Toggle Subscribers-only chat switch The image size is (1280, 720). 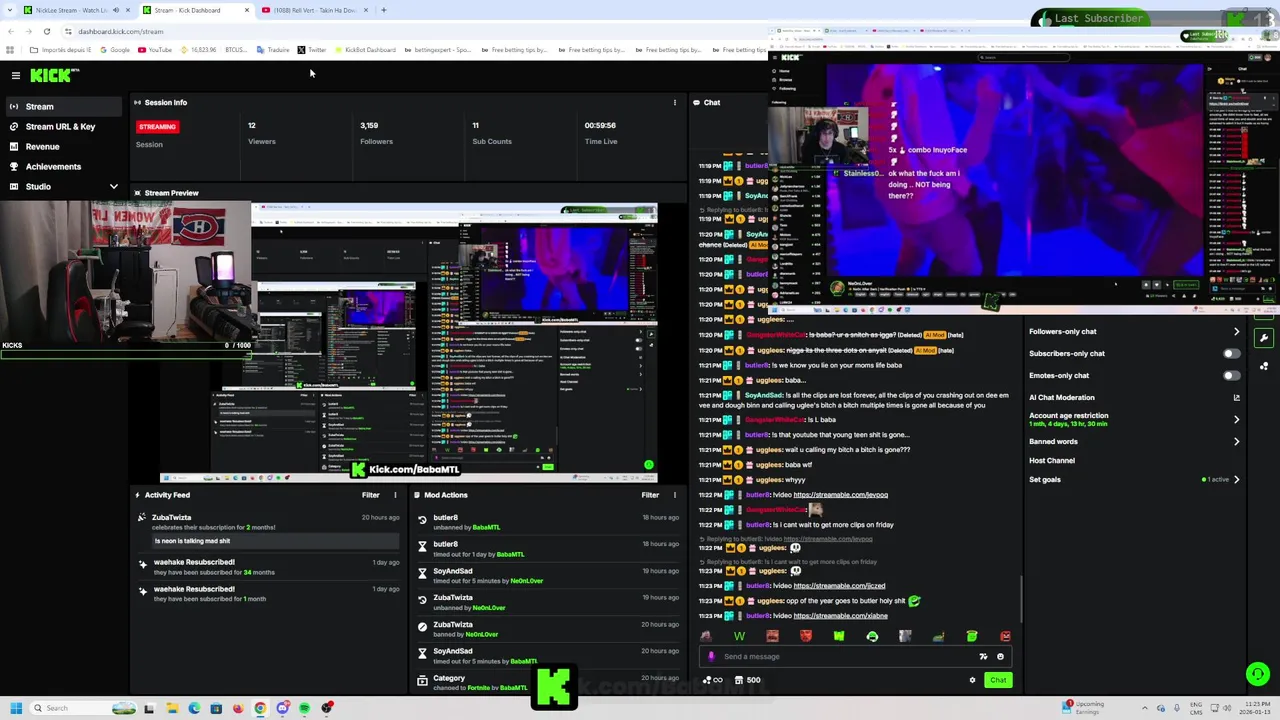(1231, 353)
